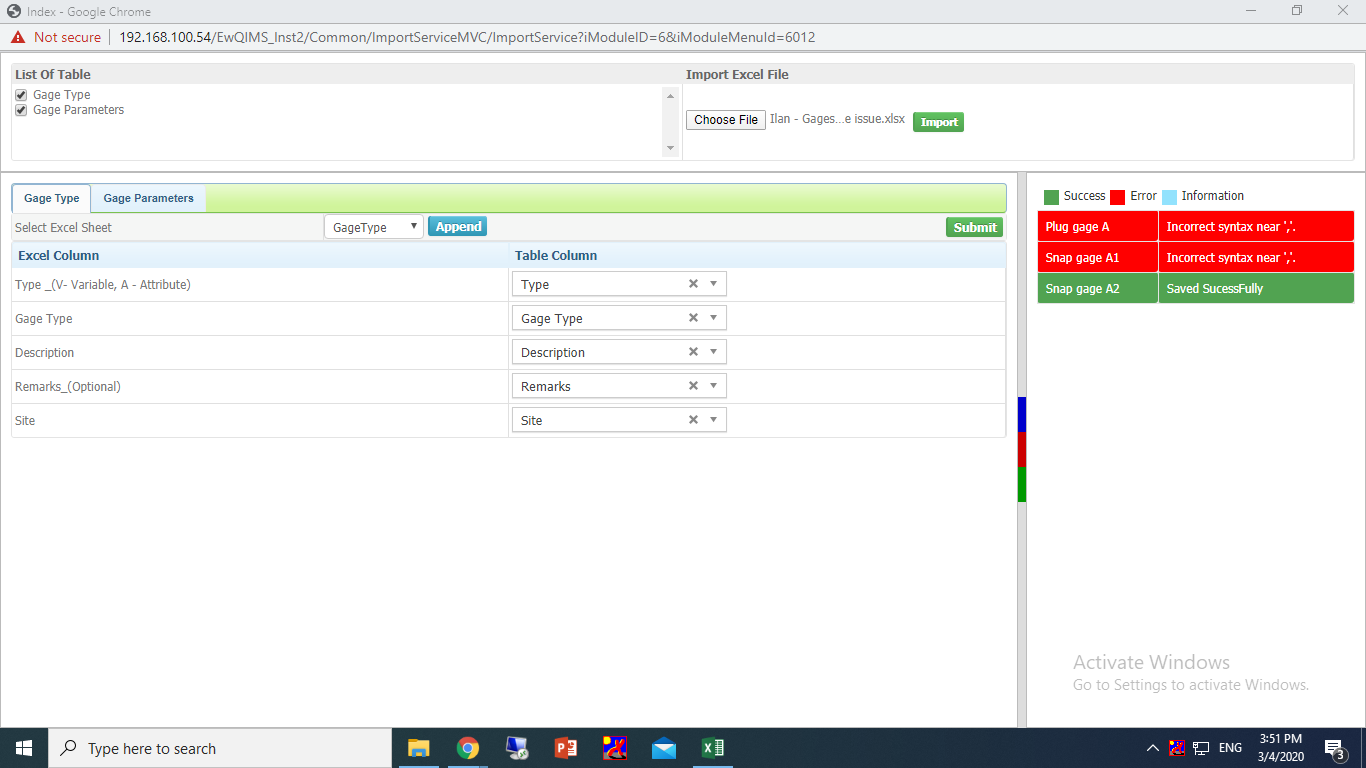
Task: Select the Snap gage A1 error row
Action: (x=1196, y=258)
